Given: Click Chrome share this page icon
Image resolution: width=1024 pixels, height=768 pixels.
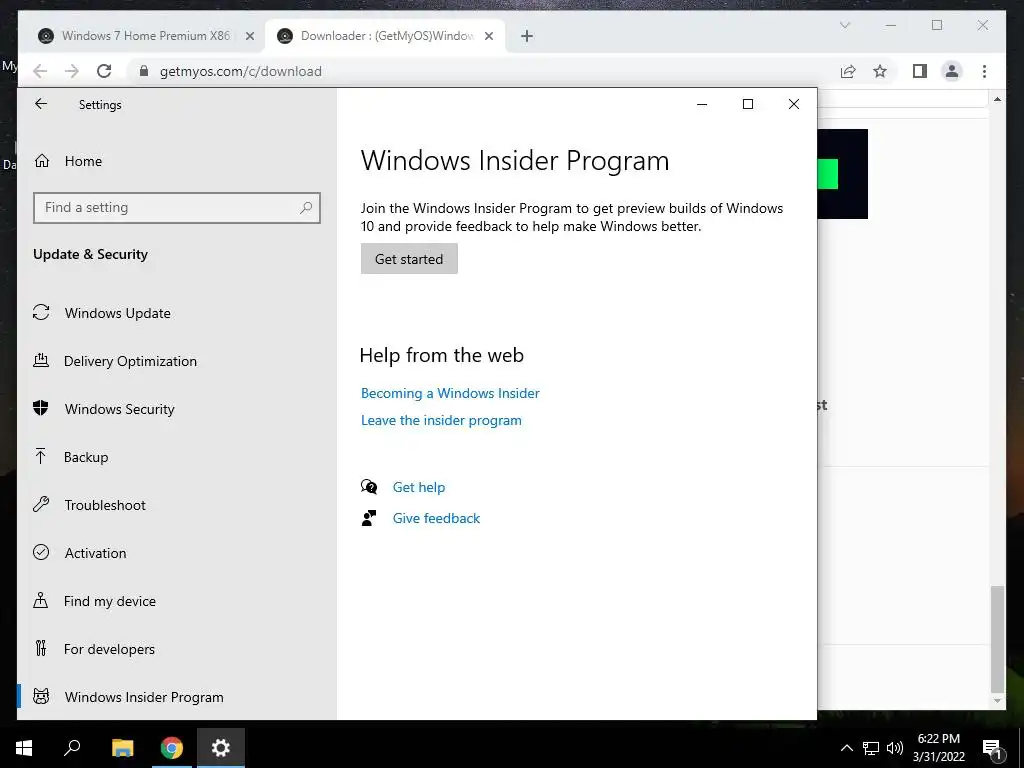Looking at the screenshot, I should [x=848, y=71].
